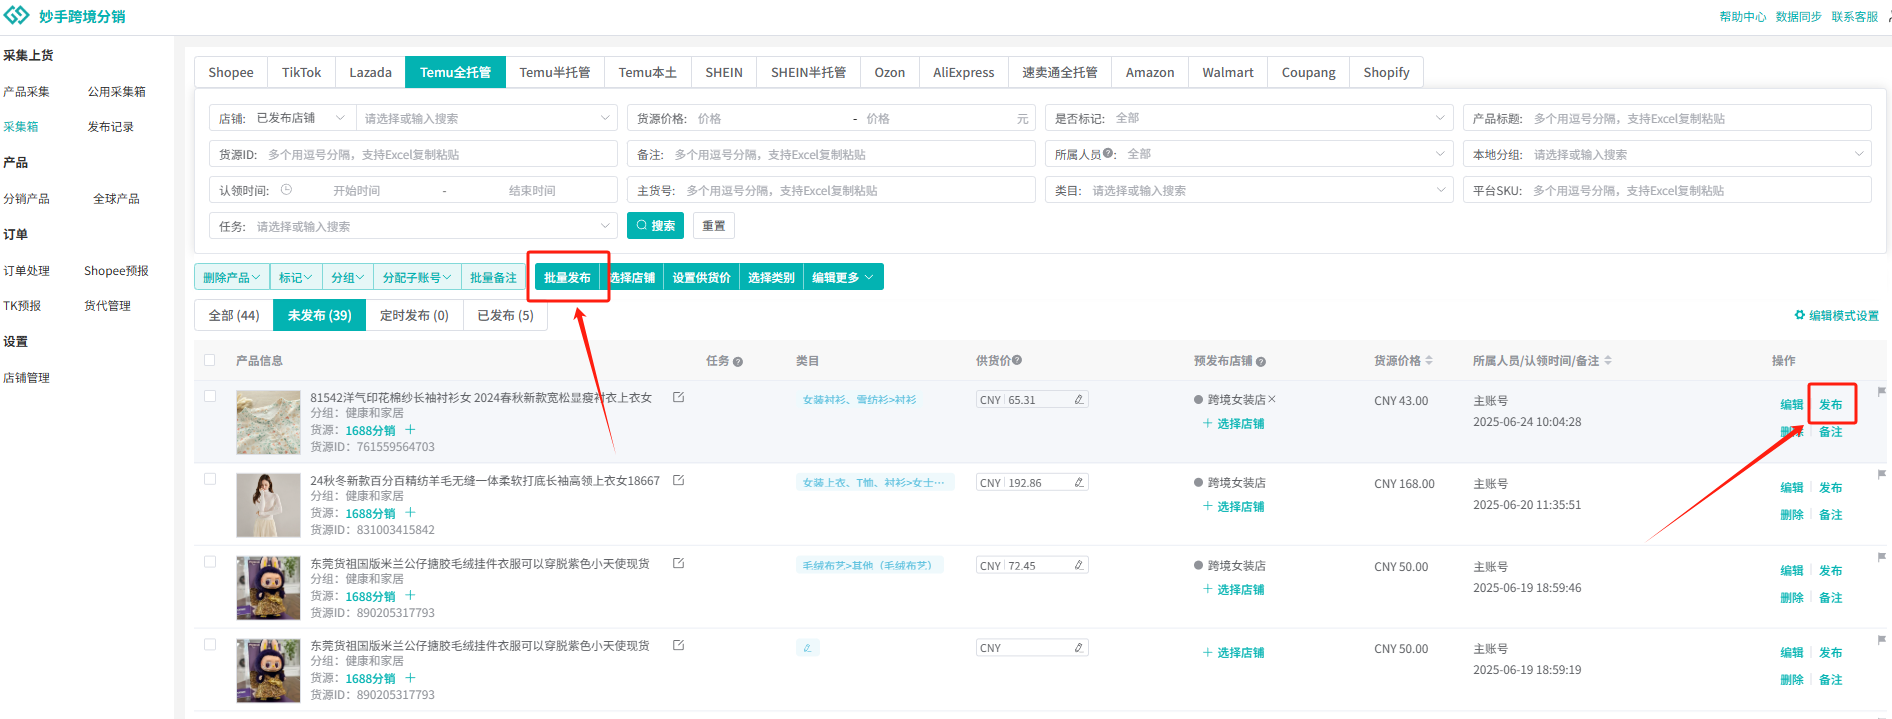1892x719 pixels.
Task: Switch to the TikTok platform tab
Action: pos(301,72)
